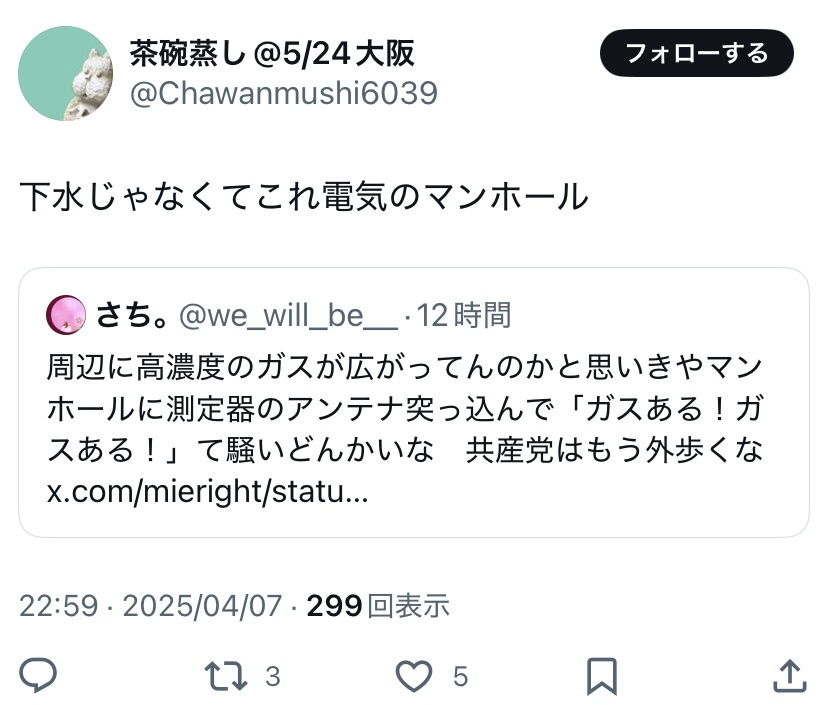Open 茶碗蒸し profile avatar

coord(65,74)
